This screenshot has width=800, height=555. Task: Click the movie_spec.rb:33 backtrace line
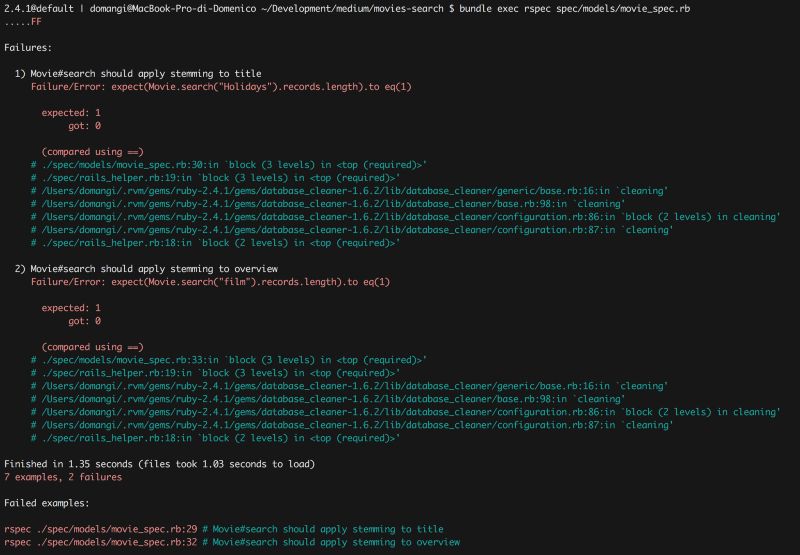[229, 360]
